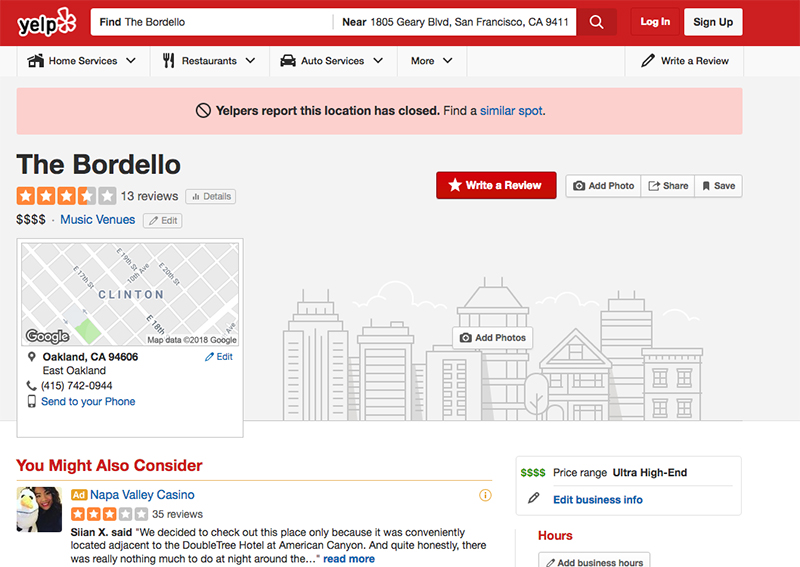Click the phone icon beside Send to your Phone
The height and width of the screenshot is (567, 800).
[32, 401]
